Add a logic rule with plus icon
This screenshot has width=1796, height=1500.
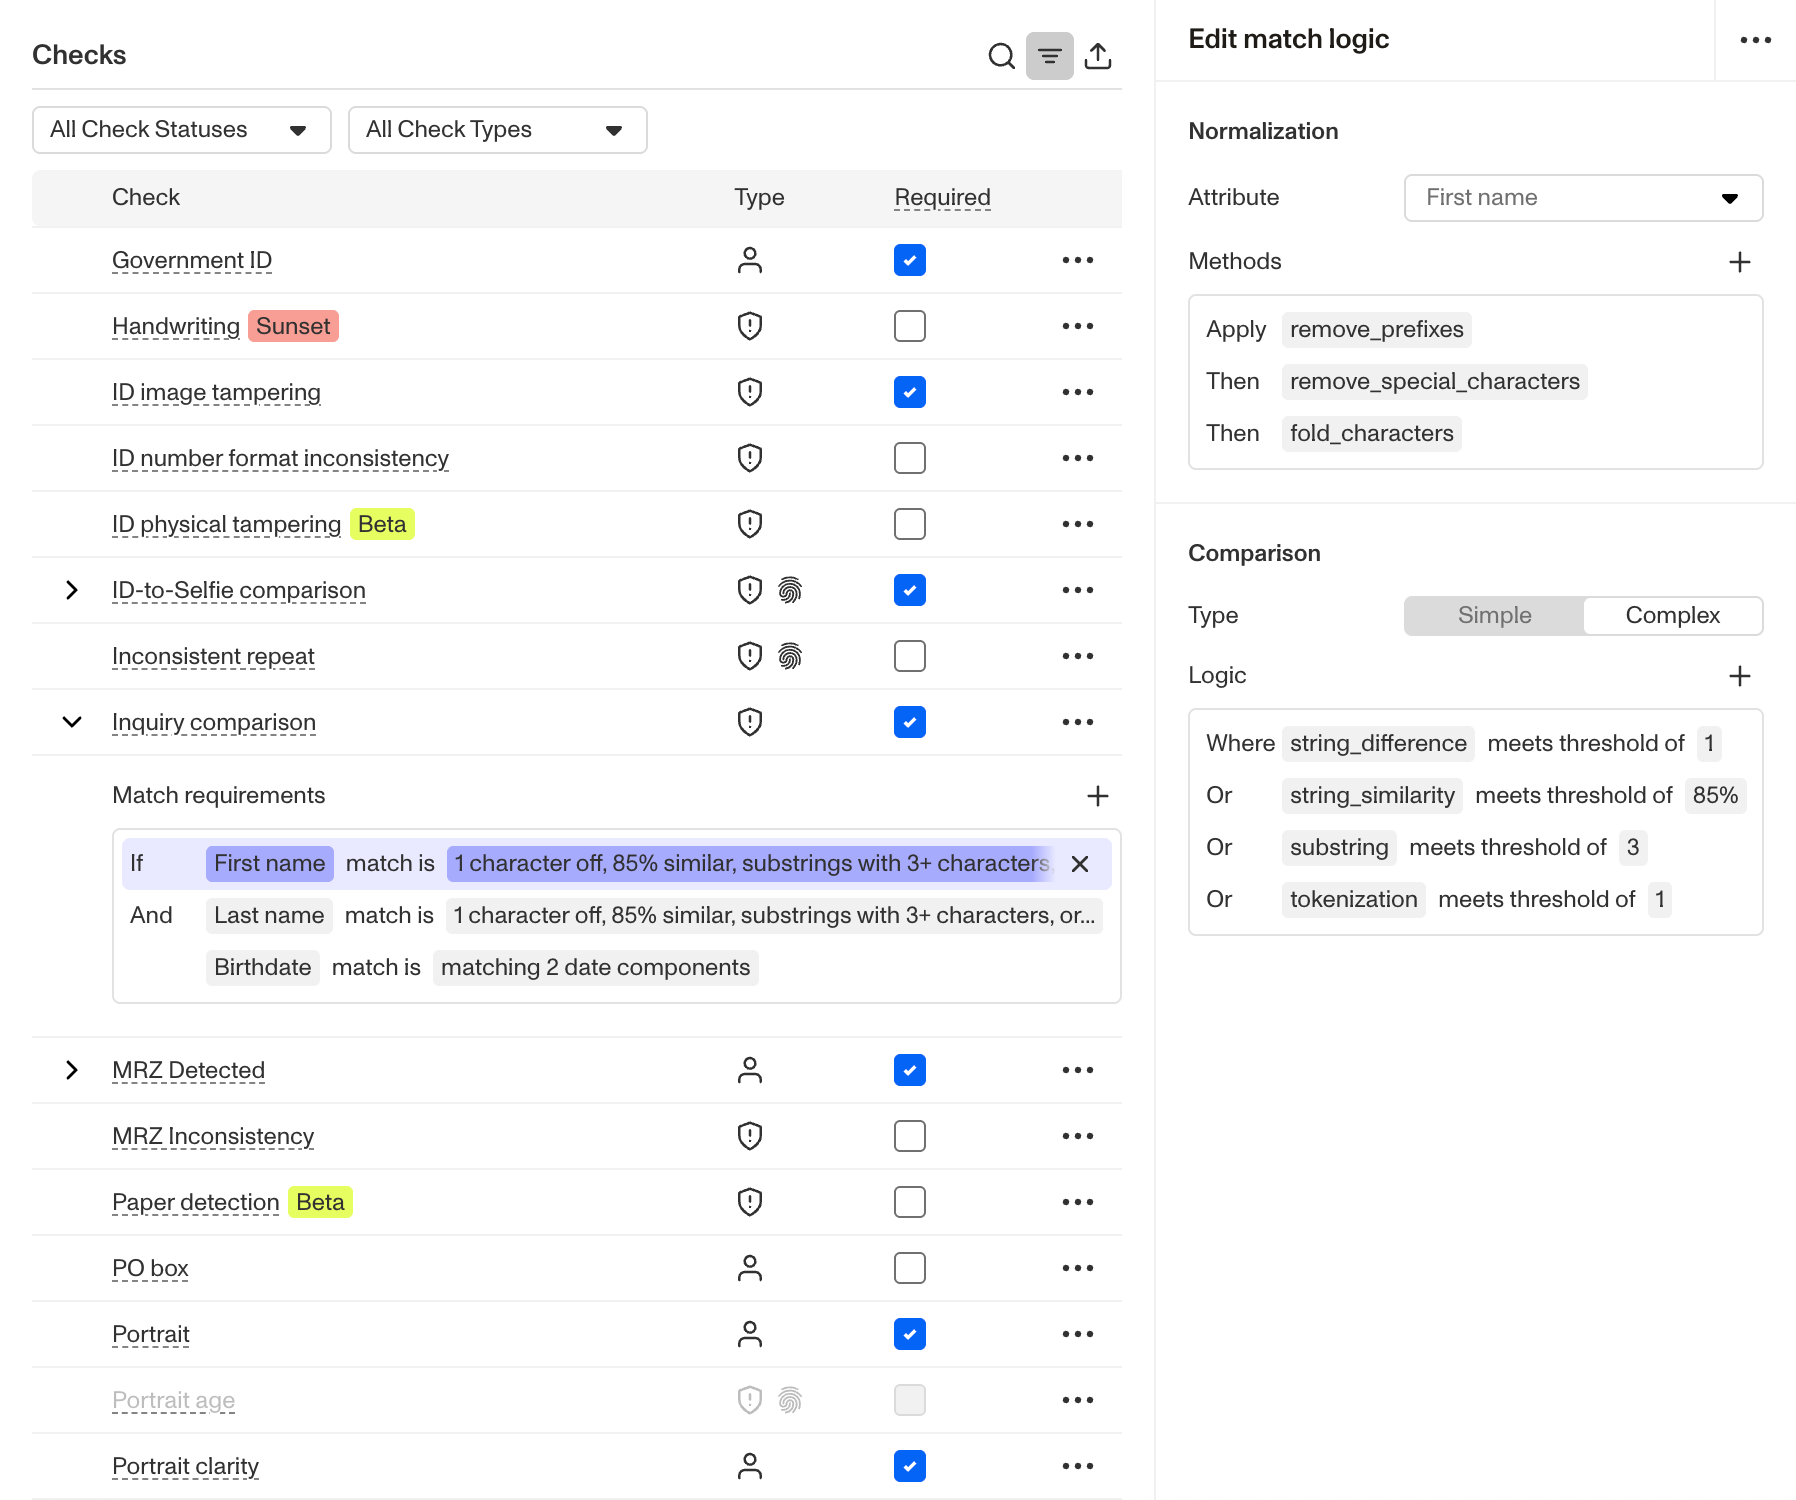click(1740, 676)
